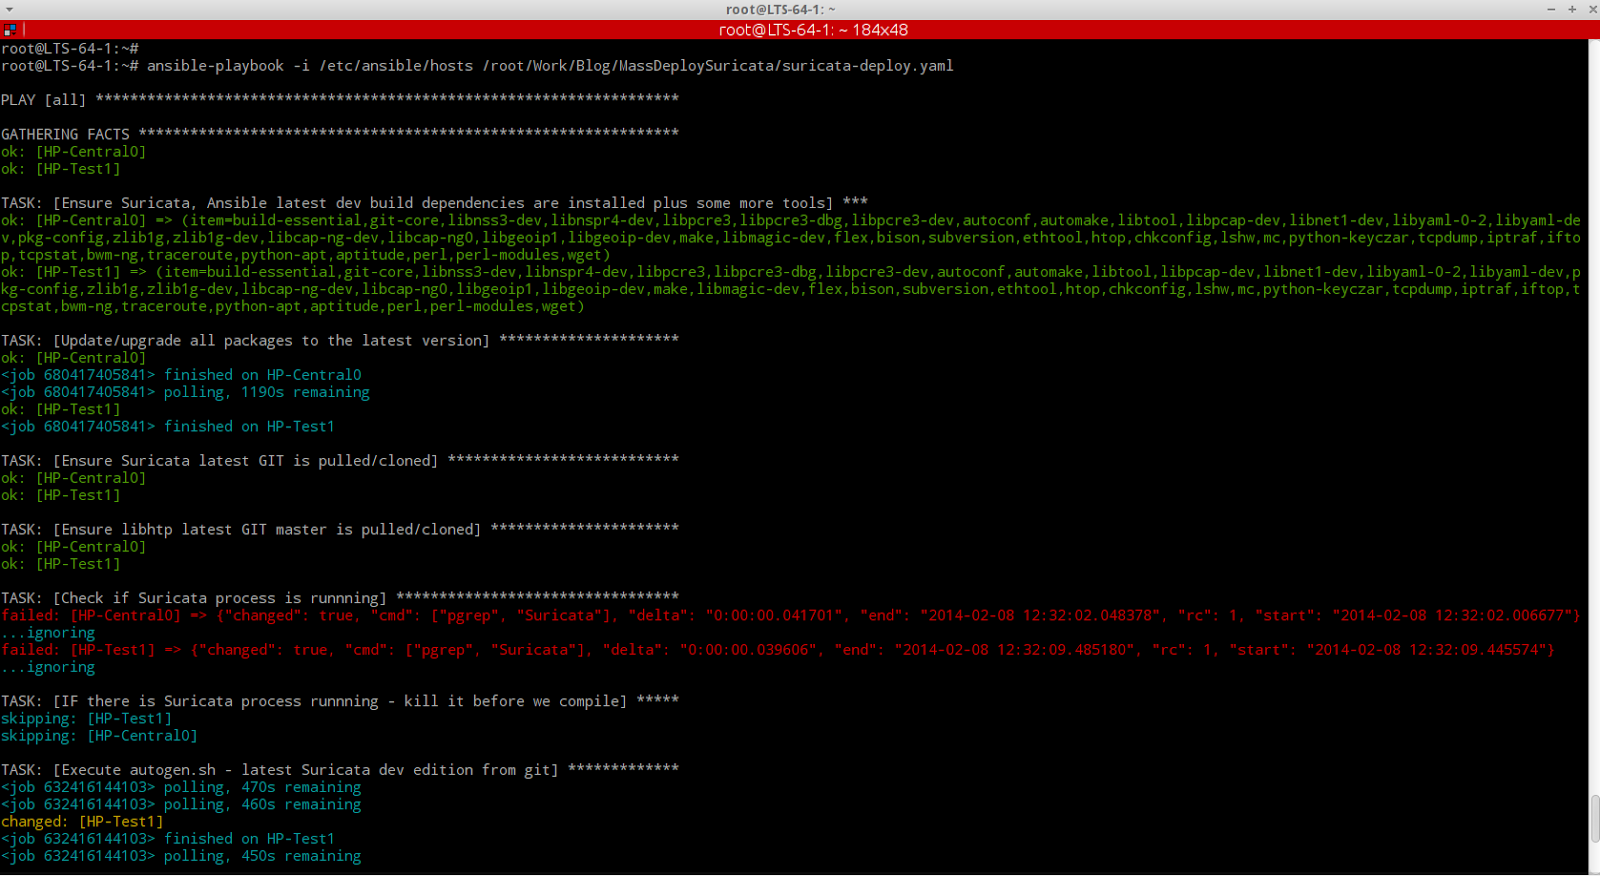Click the 'Ensure Suricata, Ansible latest dev build' task line
This screenshot has width=1600, height=876.
[x=435, y=203]
